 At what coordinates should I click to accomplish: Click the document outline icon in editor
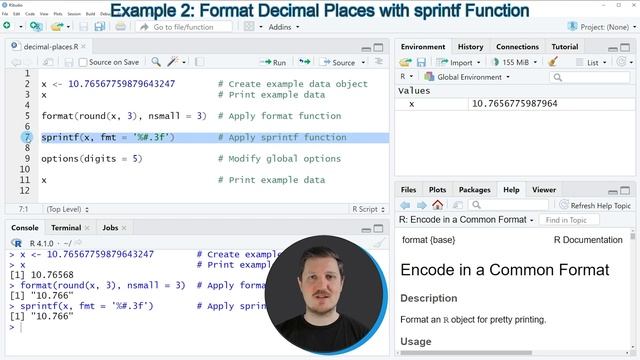click(x=379, y=62)
